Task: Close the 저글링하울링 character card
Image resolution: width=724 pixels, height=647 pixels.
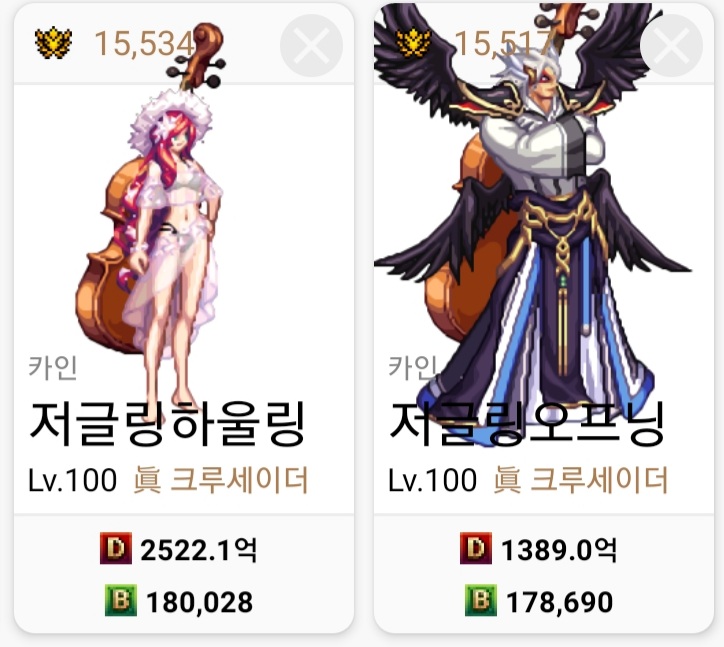Action: pos(311,45)
